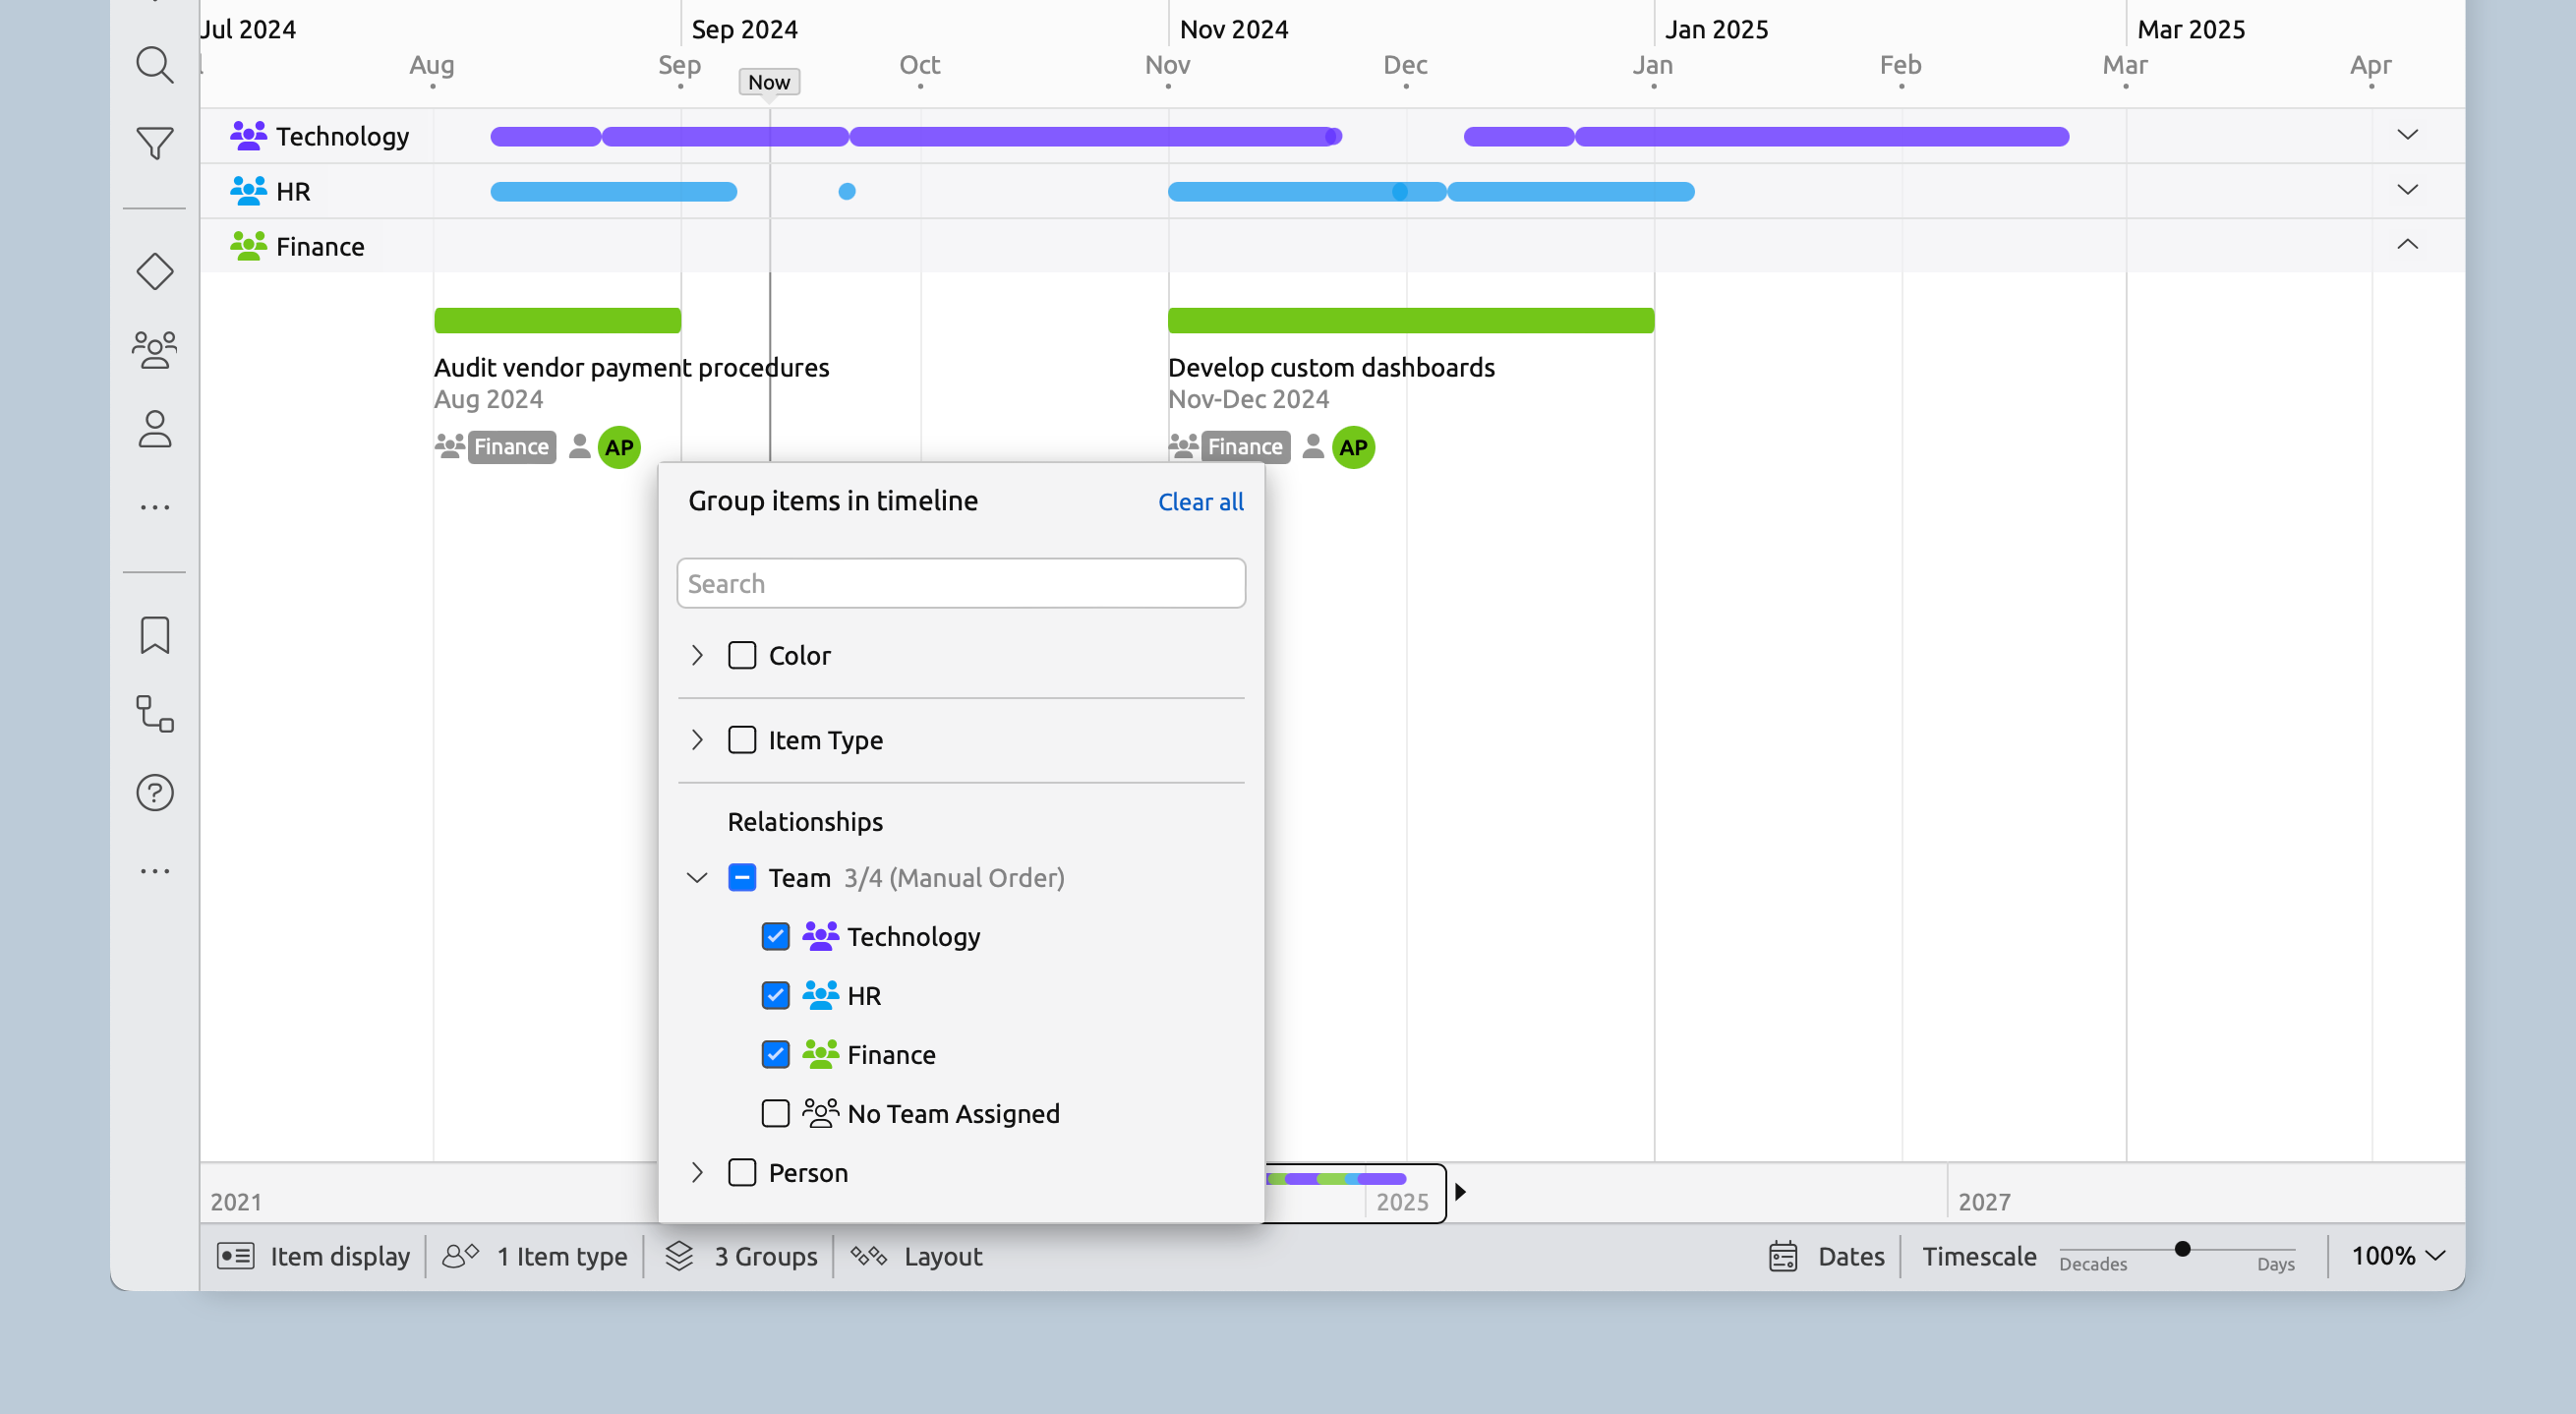Viewport: 2576px width, 1414px height.
Task: Click the first blue HR timeline bar
Action: coord(614,191)
